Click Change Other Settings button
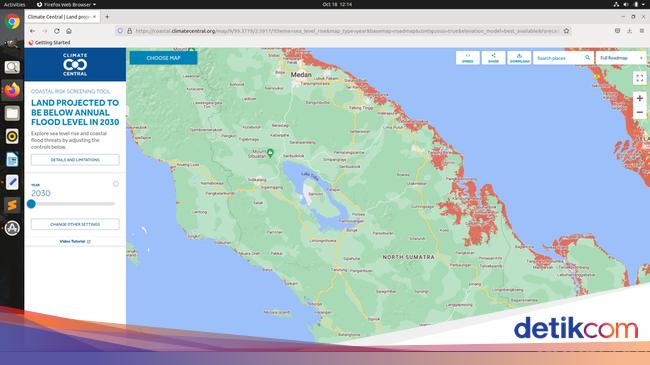Image resolution: width=650 pixels, height=365 pixels. 75,224
